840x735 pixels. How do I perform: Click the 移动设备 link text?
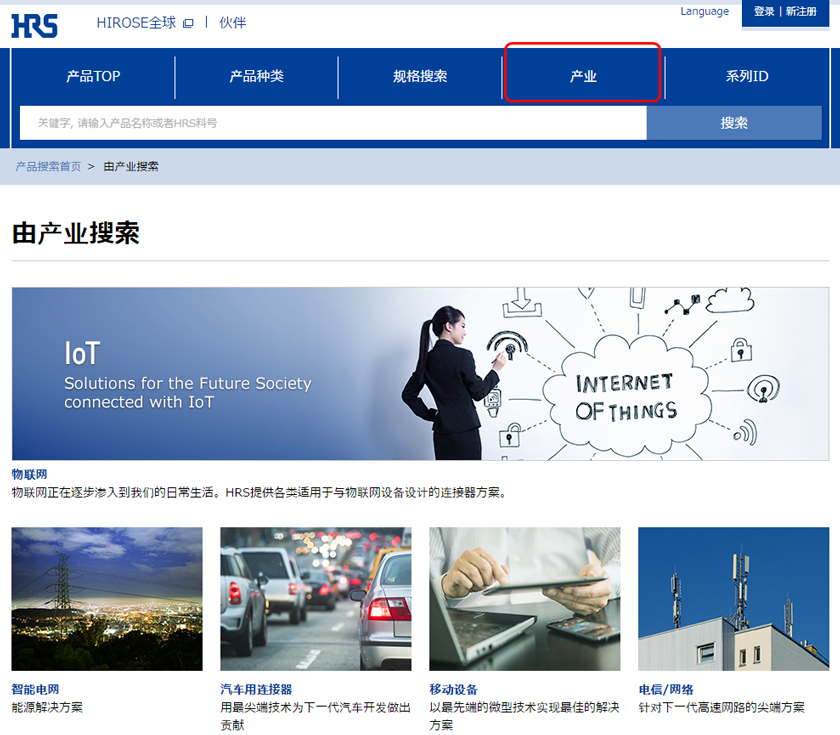(x=453, y=689)
